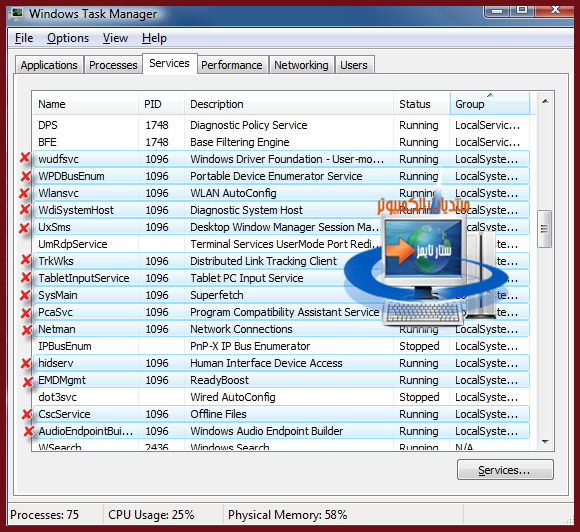Sort by the Group column header
Viewport: 580px width, 532px height.
(x=490, y=104)
